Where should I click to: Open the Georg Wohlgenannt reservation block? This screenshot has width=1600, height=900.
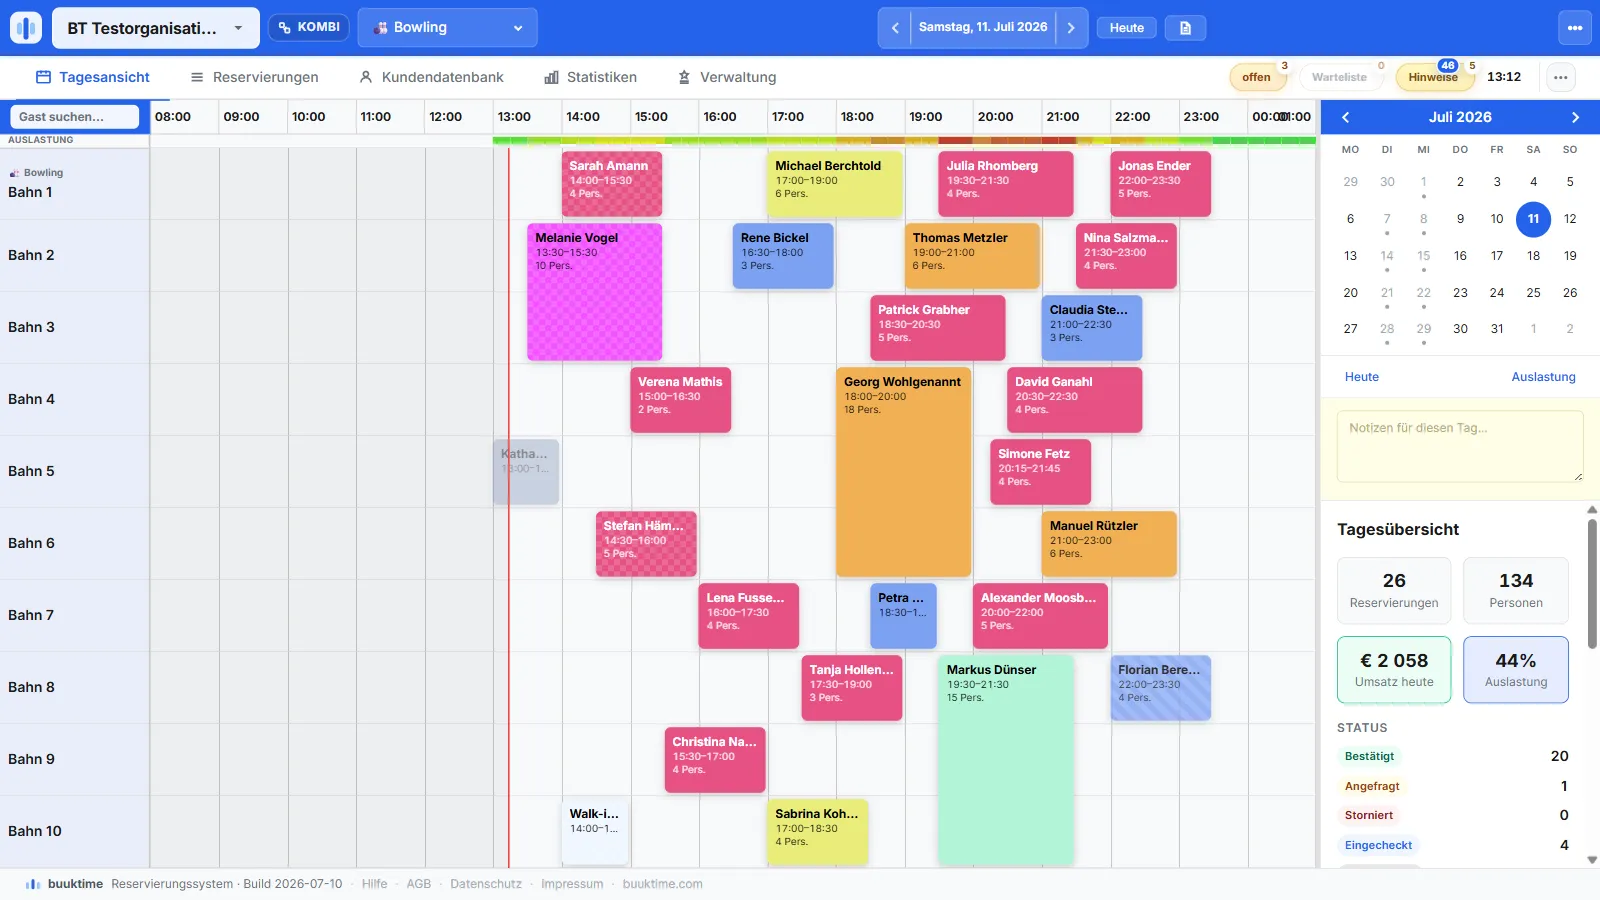[x=903, y=471]
